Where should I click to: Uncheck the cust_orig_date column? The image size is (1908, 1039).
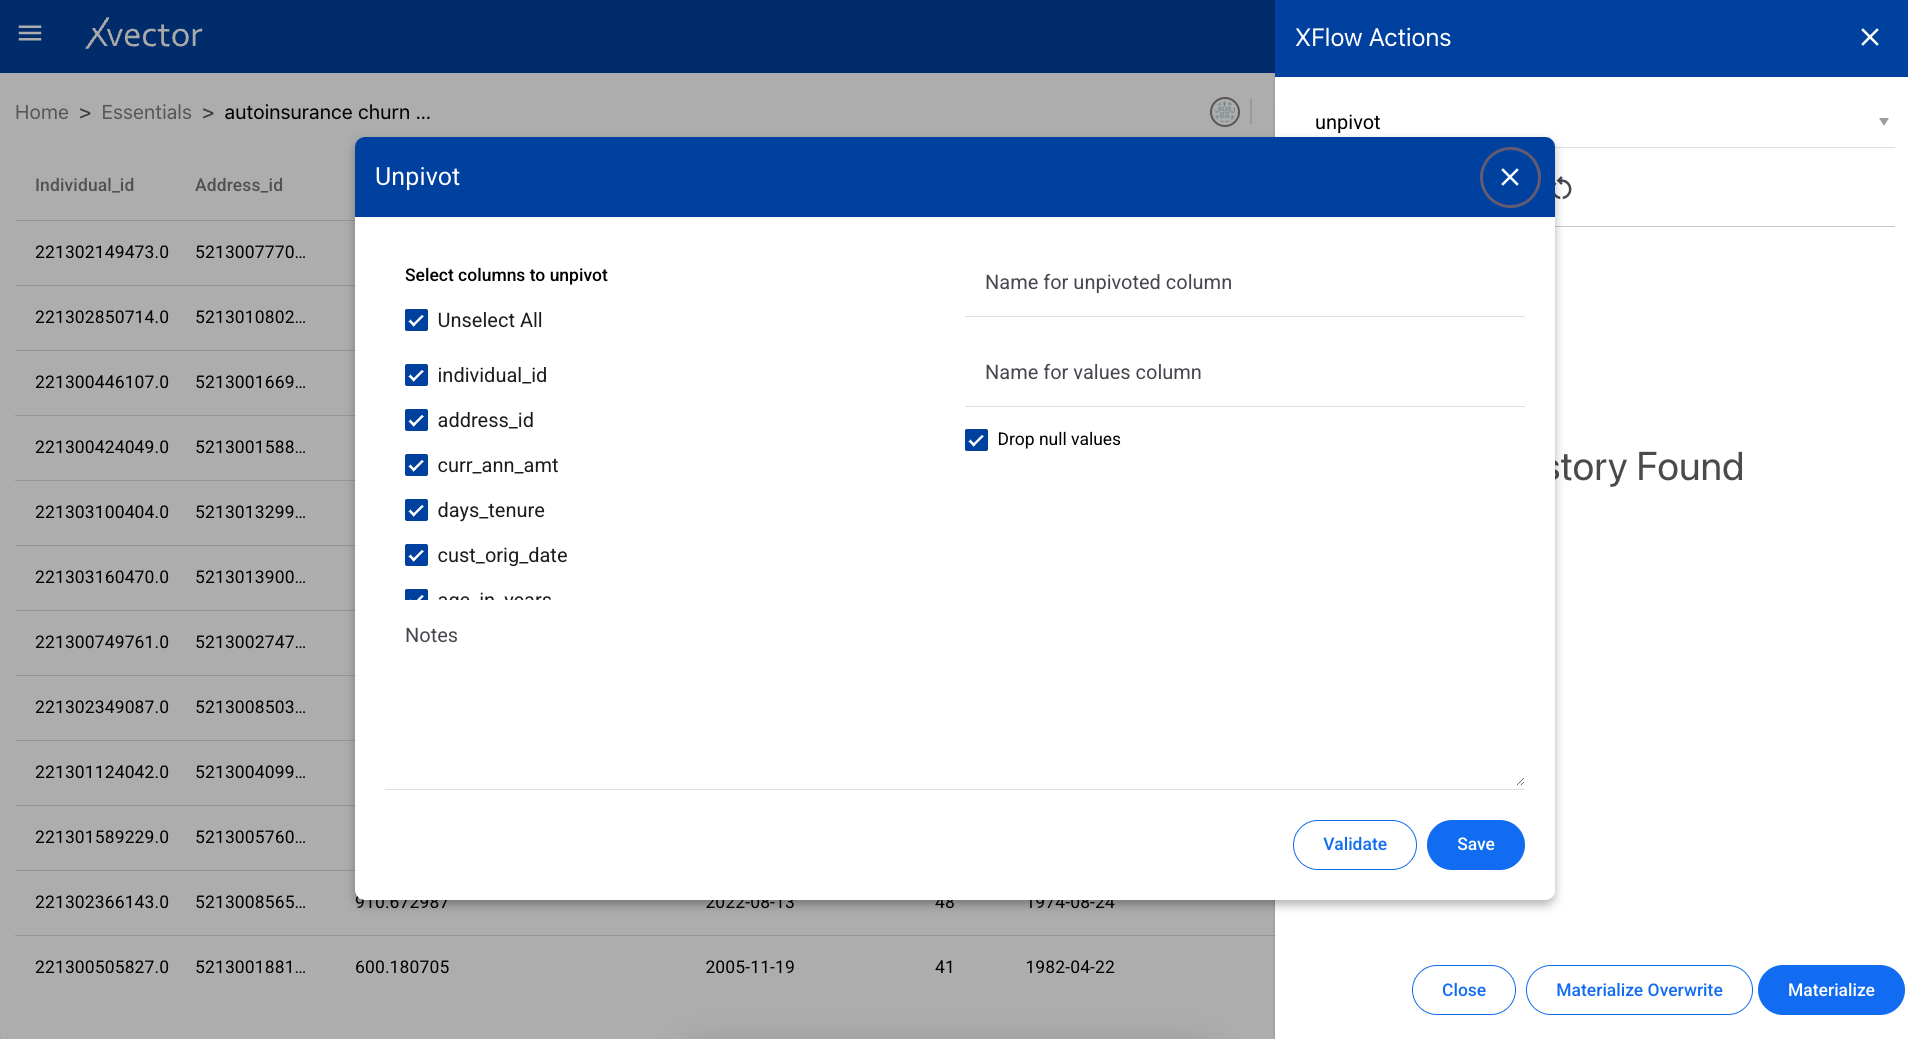click(416, 555)
